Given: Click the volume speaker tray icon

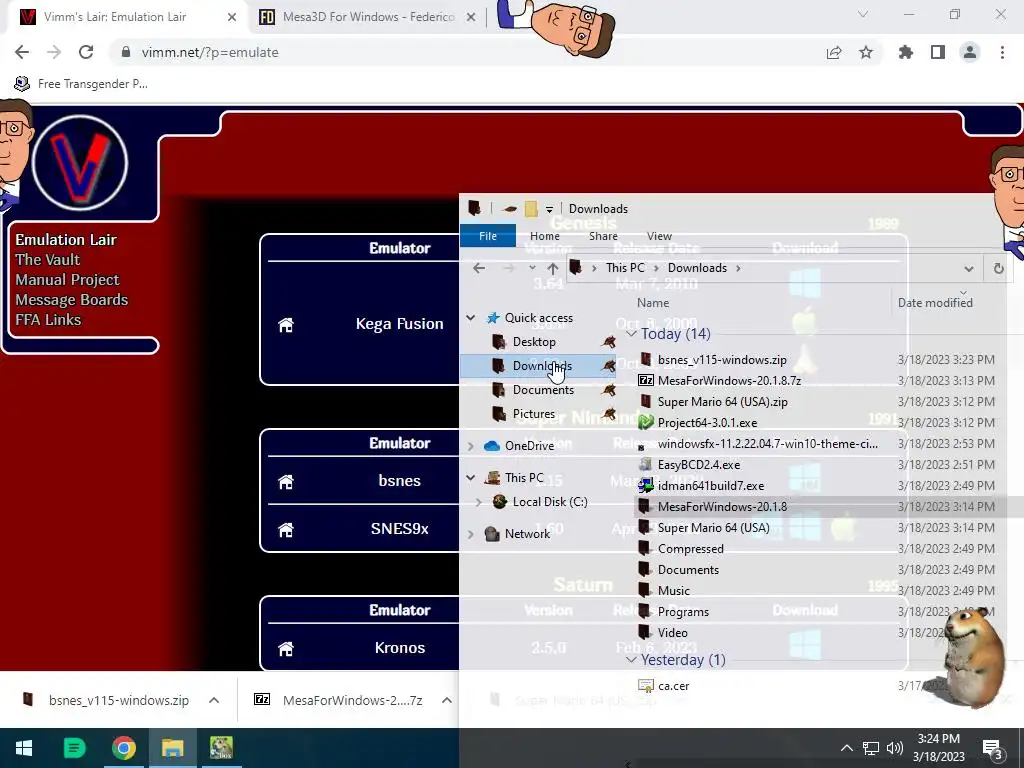Looking at the screenshot, I should tap(895, 748).
